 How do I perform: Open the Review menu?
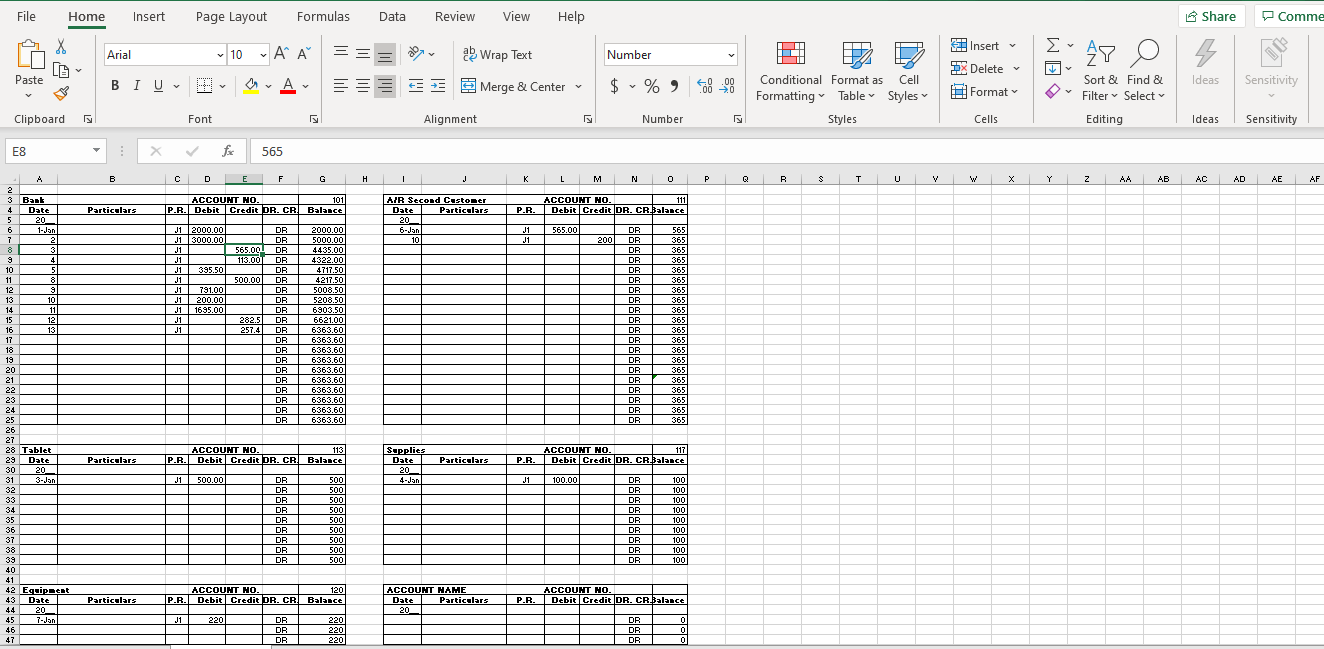(454, 16)
